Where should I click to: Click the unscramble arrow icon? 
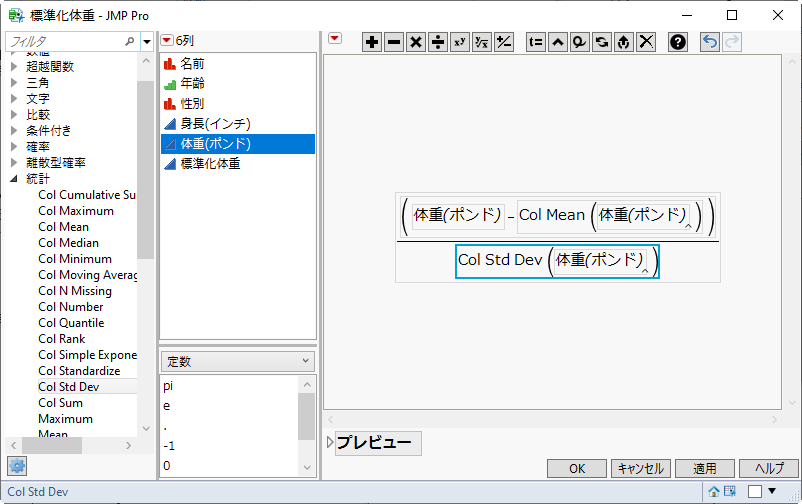623,42
